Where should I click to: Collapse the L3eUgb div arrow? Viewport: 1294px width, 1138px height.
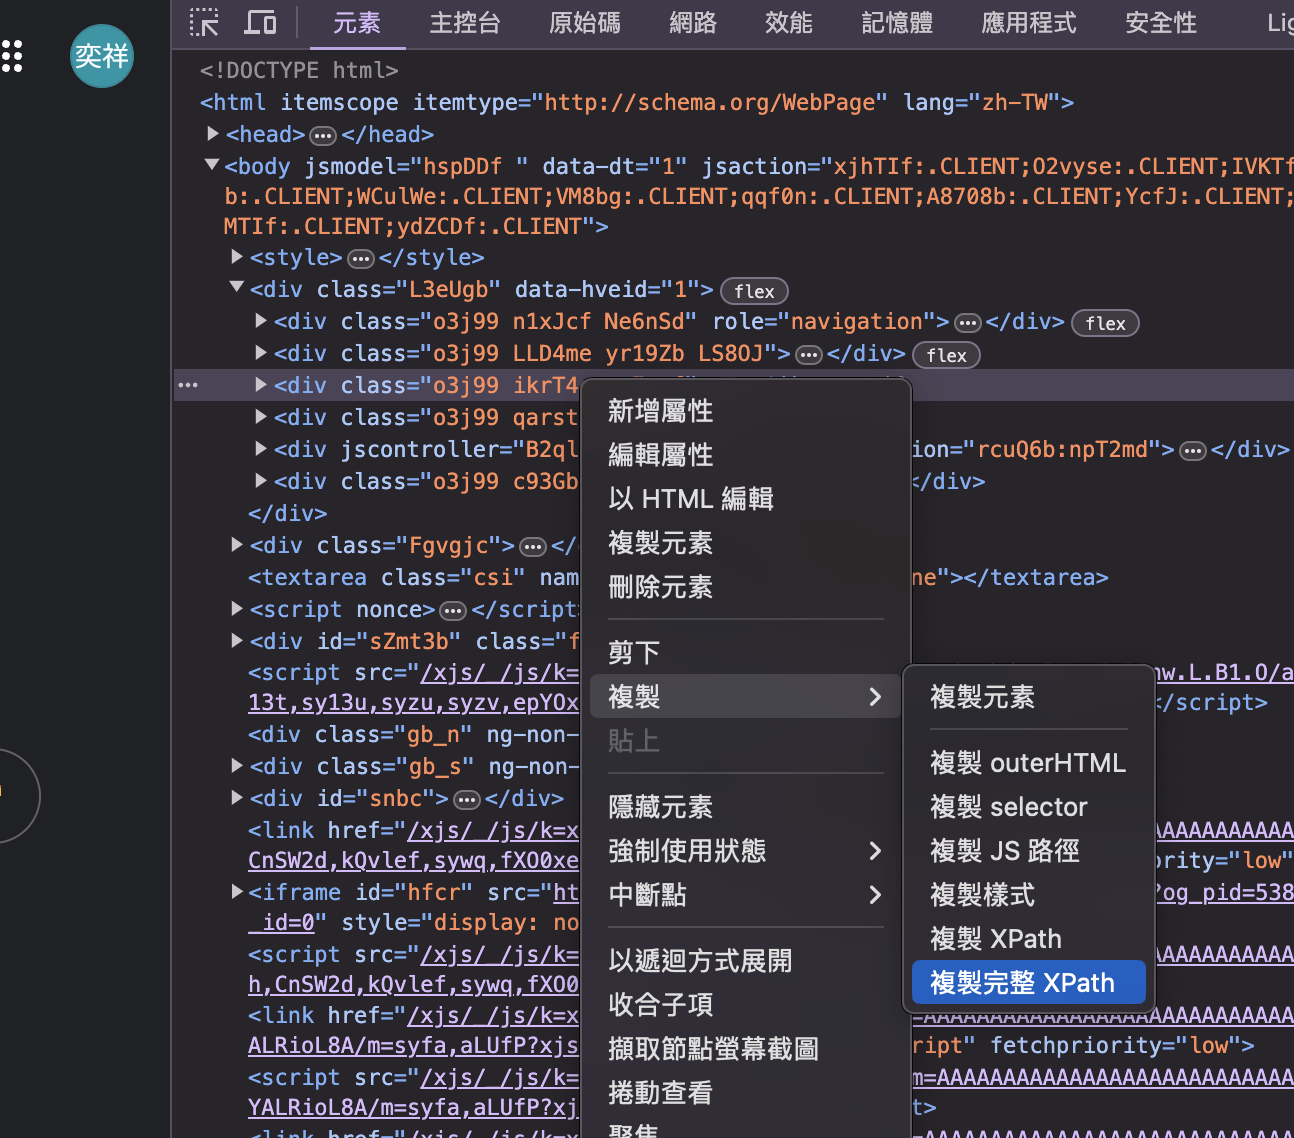[237, 288]
